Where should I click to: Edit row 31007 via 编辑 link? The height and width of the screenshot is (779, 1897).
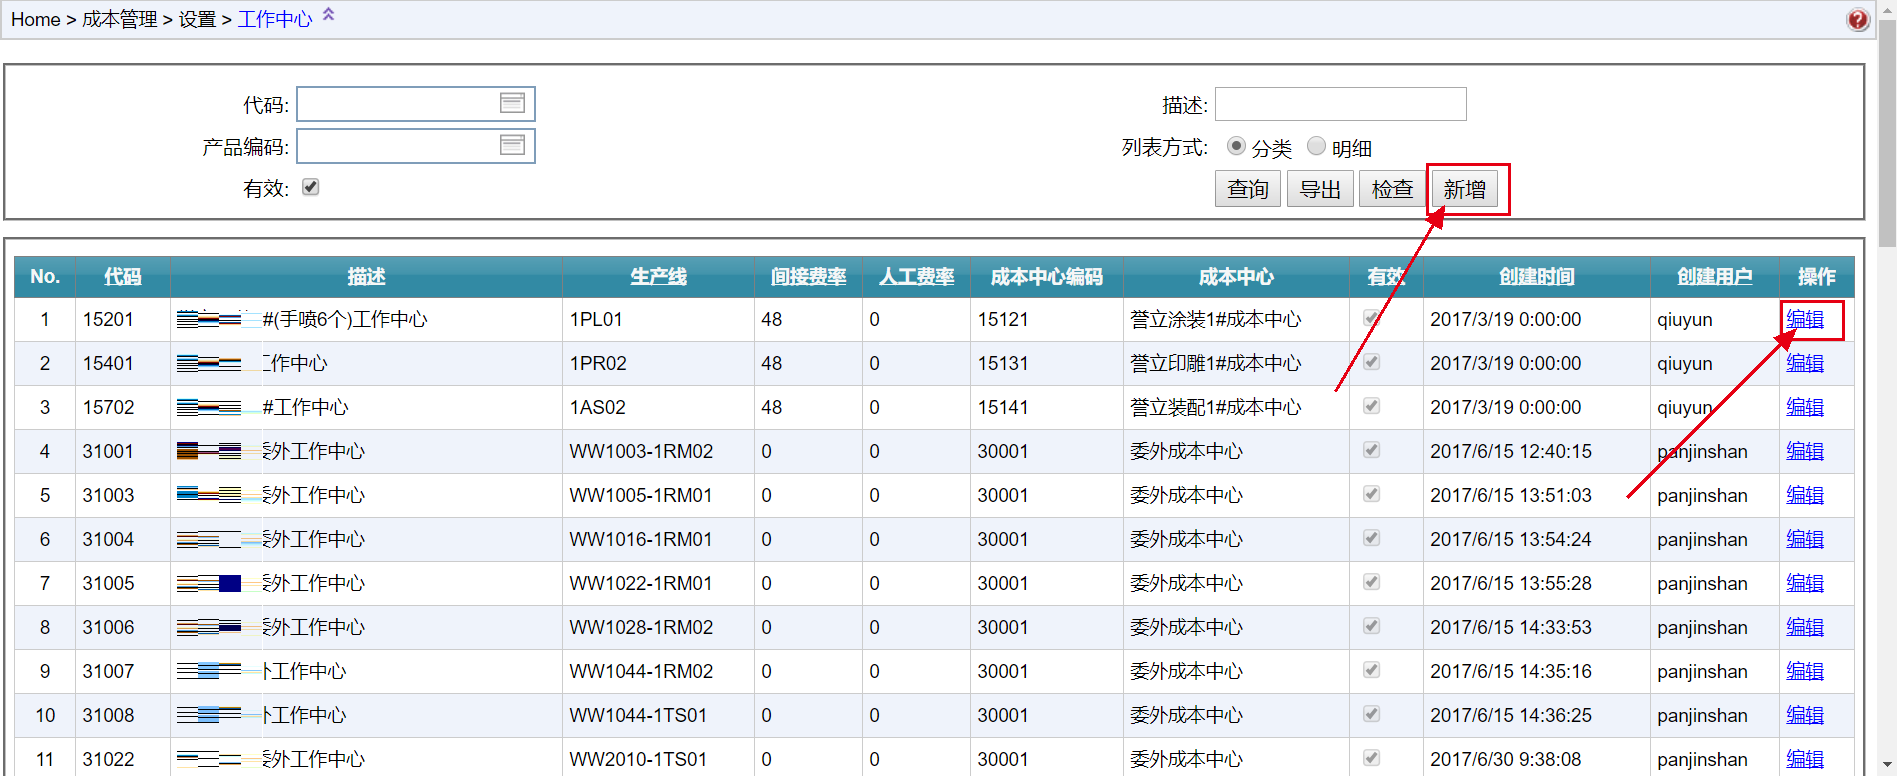point(1805,671)
